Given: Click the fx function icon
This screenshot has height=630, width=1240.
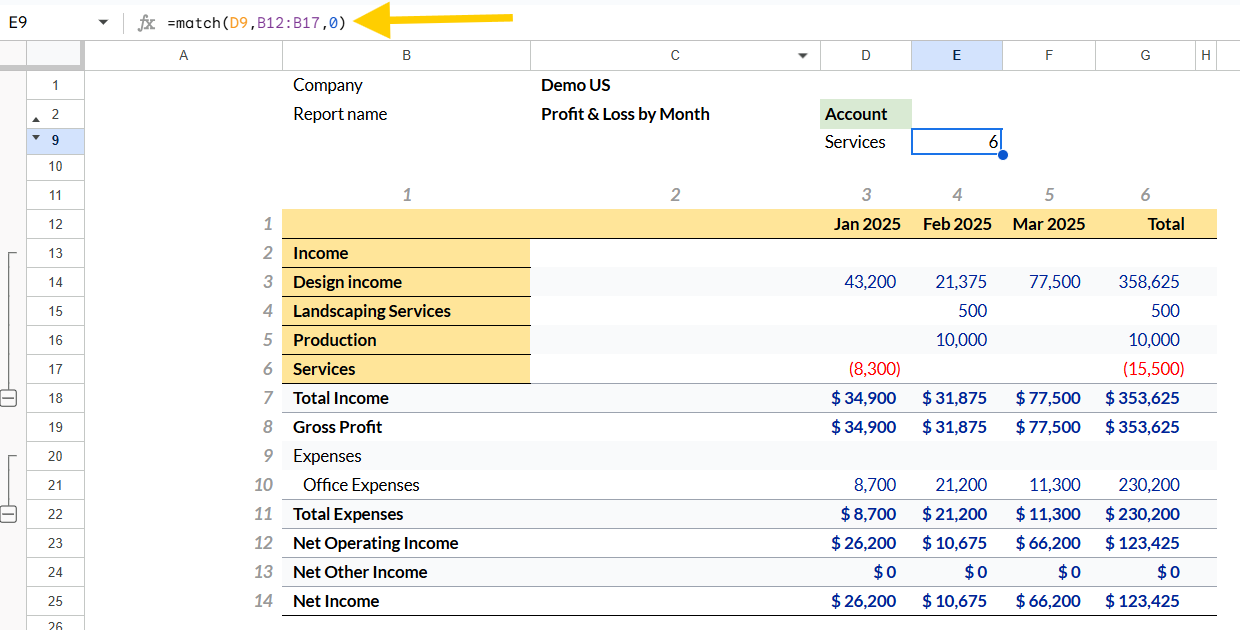Looking at the screenshot, I should [146, 22].
